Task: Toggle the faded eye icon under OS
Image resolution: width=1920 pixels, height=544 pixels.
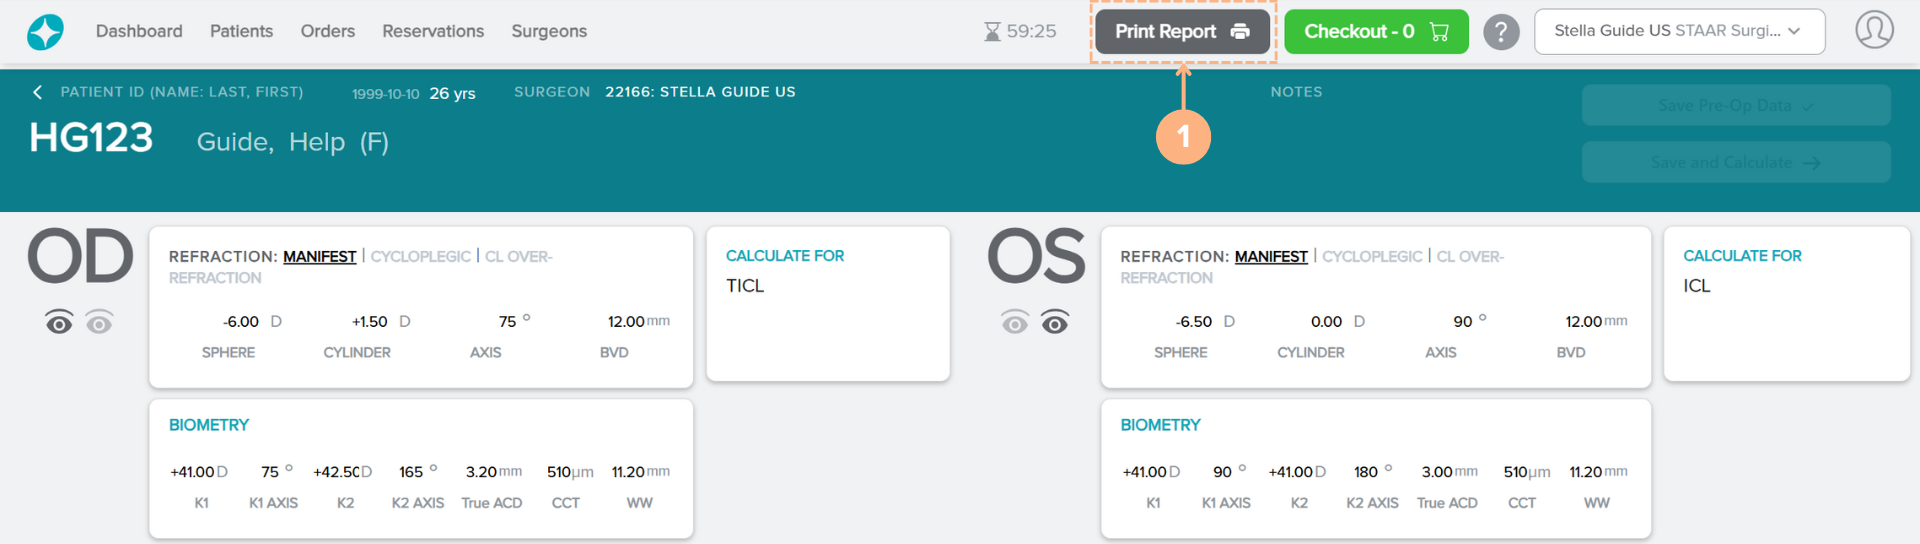Action: click(x=1015, y=322)
